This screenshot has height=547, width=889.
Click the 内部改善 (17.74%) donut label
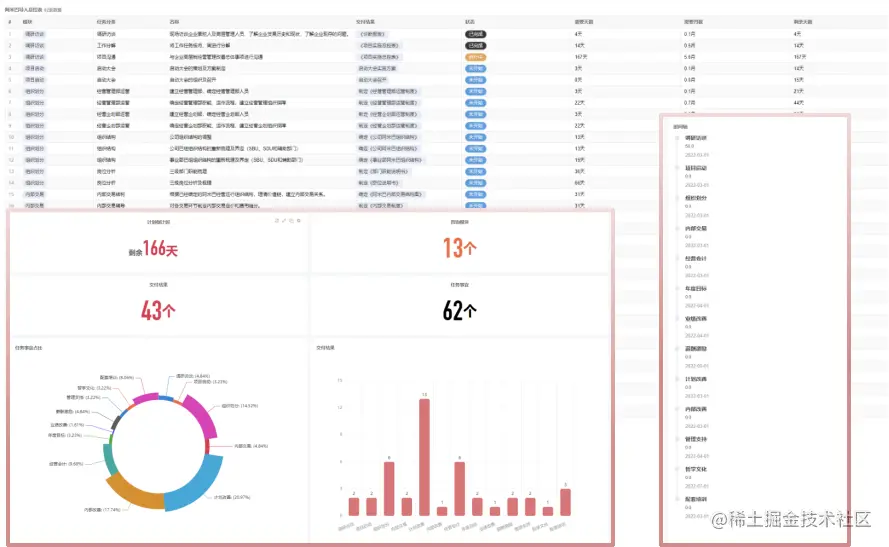tap(102, 510)
